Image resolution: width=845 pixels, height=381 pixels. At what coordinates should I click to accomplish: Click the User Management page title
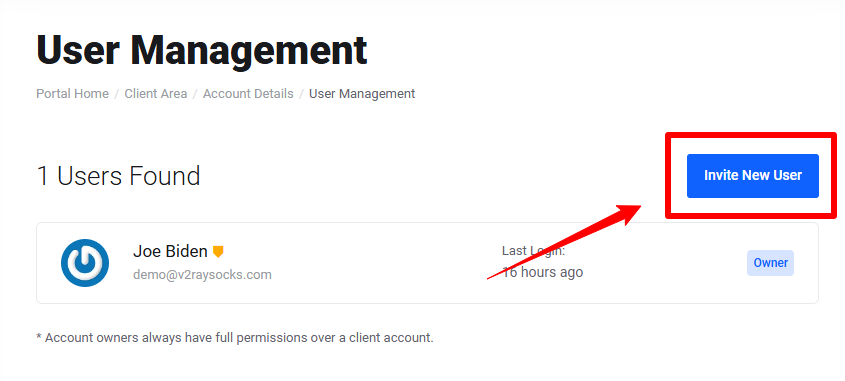[202, 50]
